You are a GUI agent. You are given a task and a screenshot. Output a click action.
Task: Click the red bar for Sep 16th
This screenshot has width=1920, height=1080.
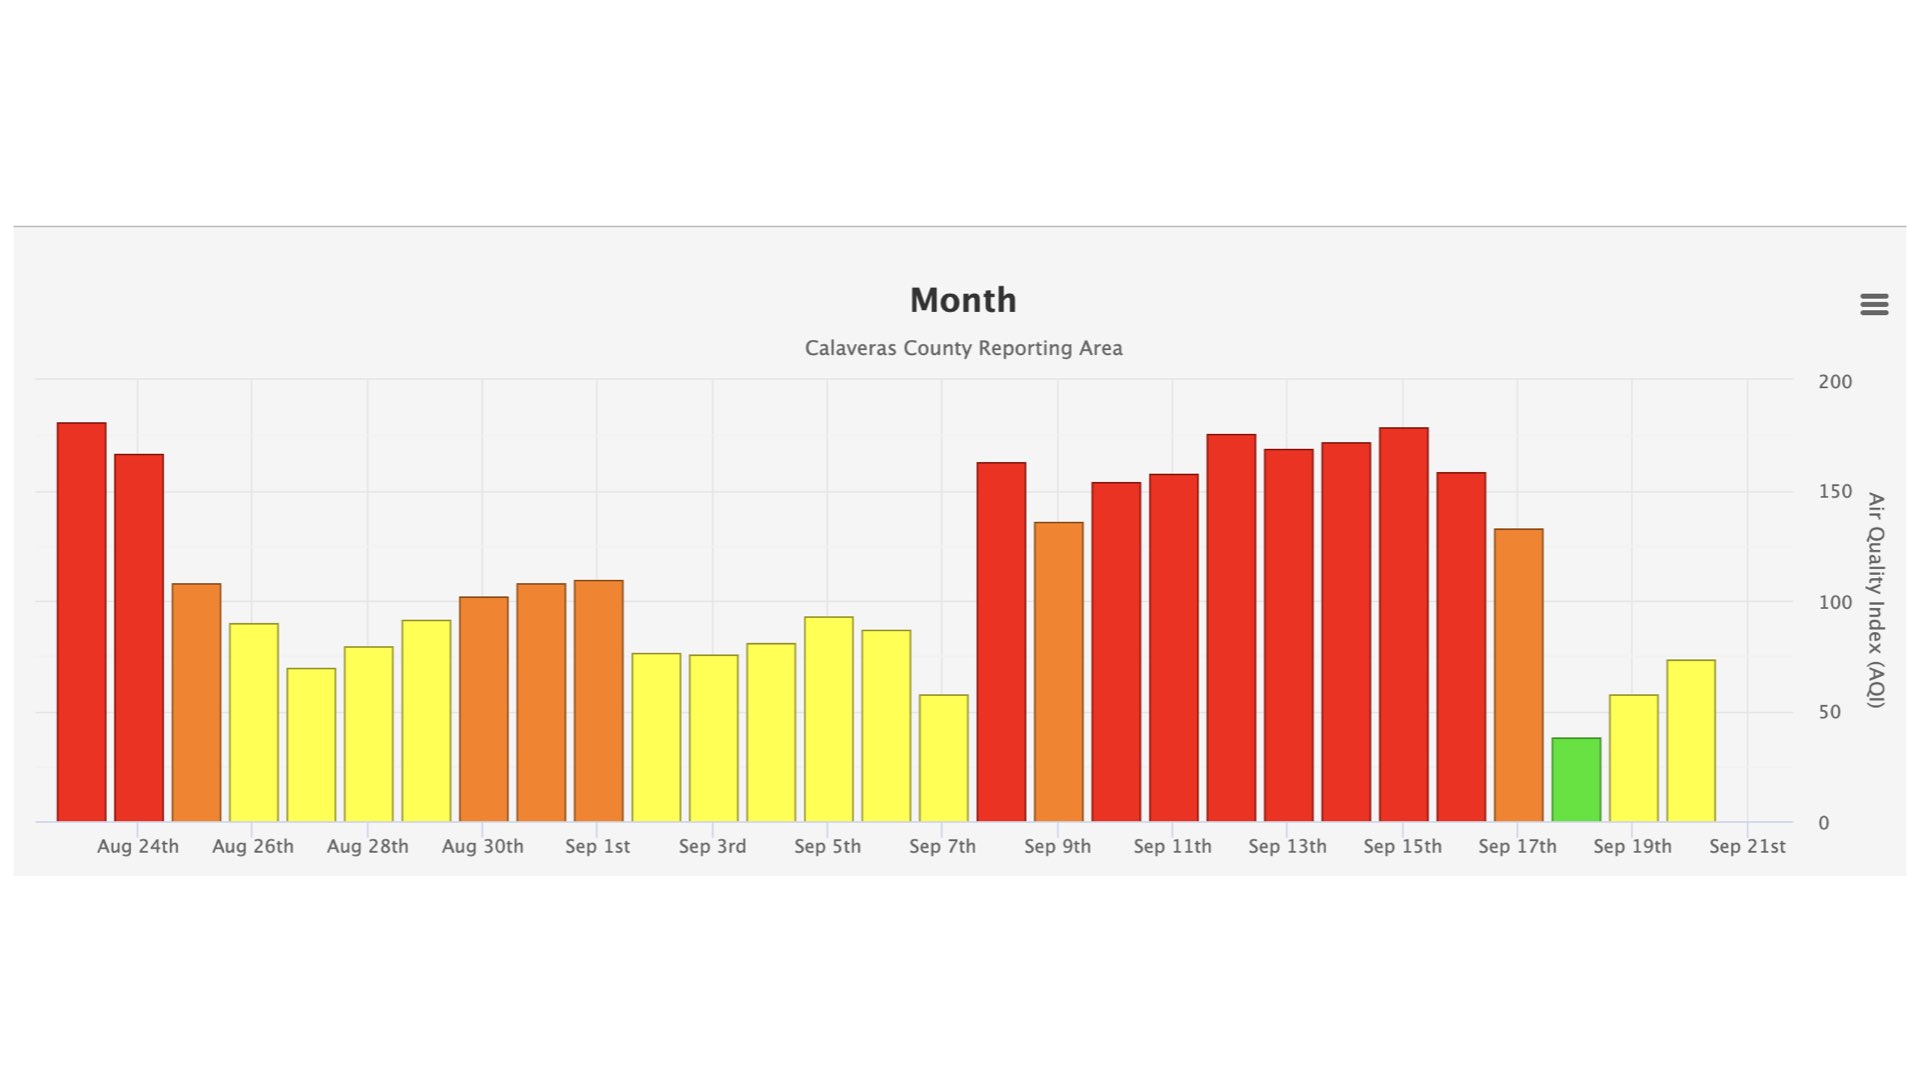[x=1461, y=647]
